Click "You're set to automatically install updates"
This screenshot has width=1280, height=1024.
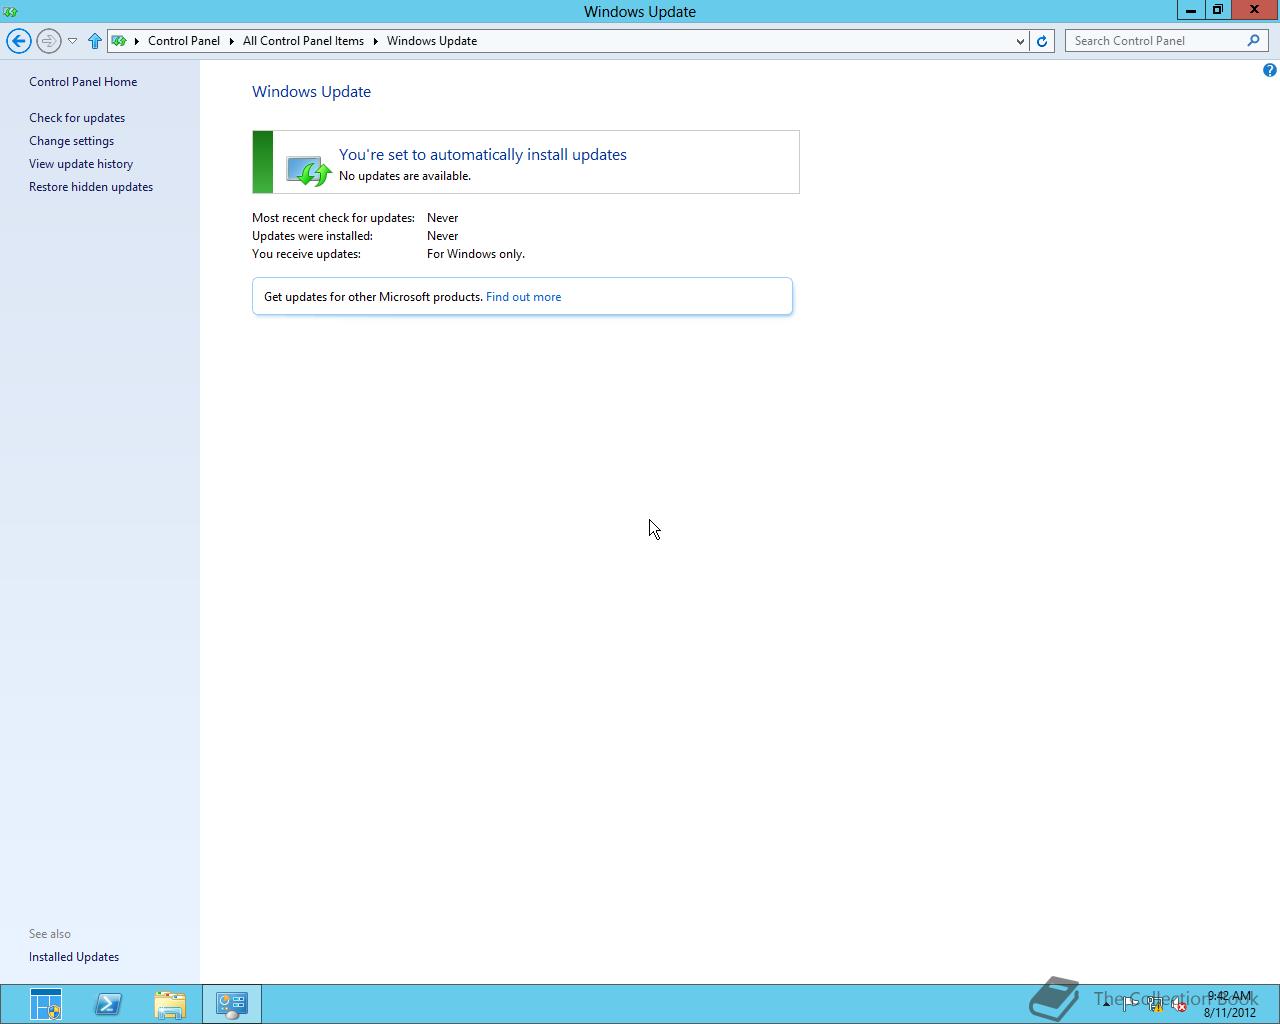coord(483,154)
